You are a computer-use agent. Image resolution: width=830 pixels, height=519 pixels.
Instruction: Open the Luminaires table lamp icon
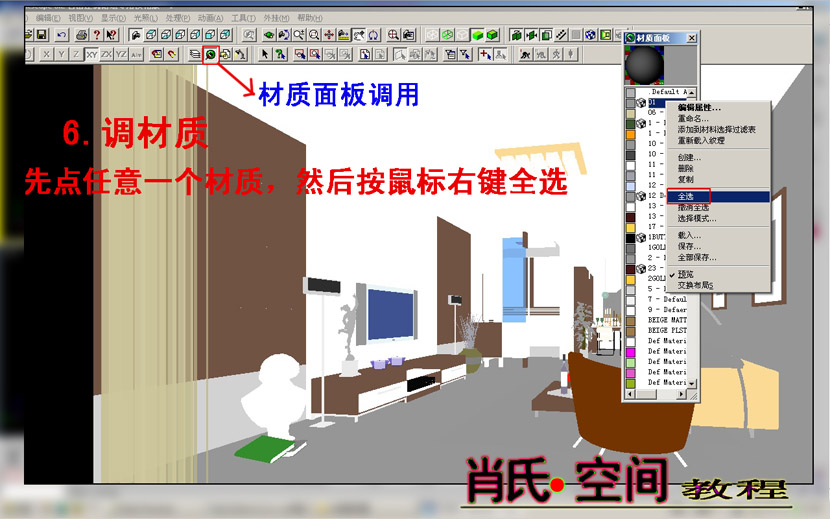tap(241, 55)
